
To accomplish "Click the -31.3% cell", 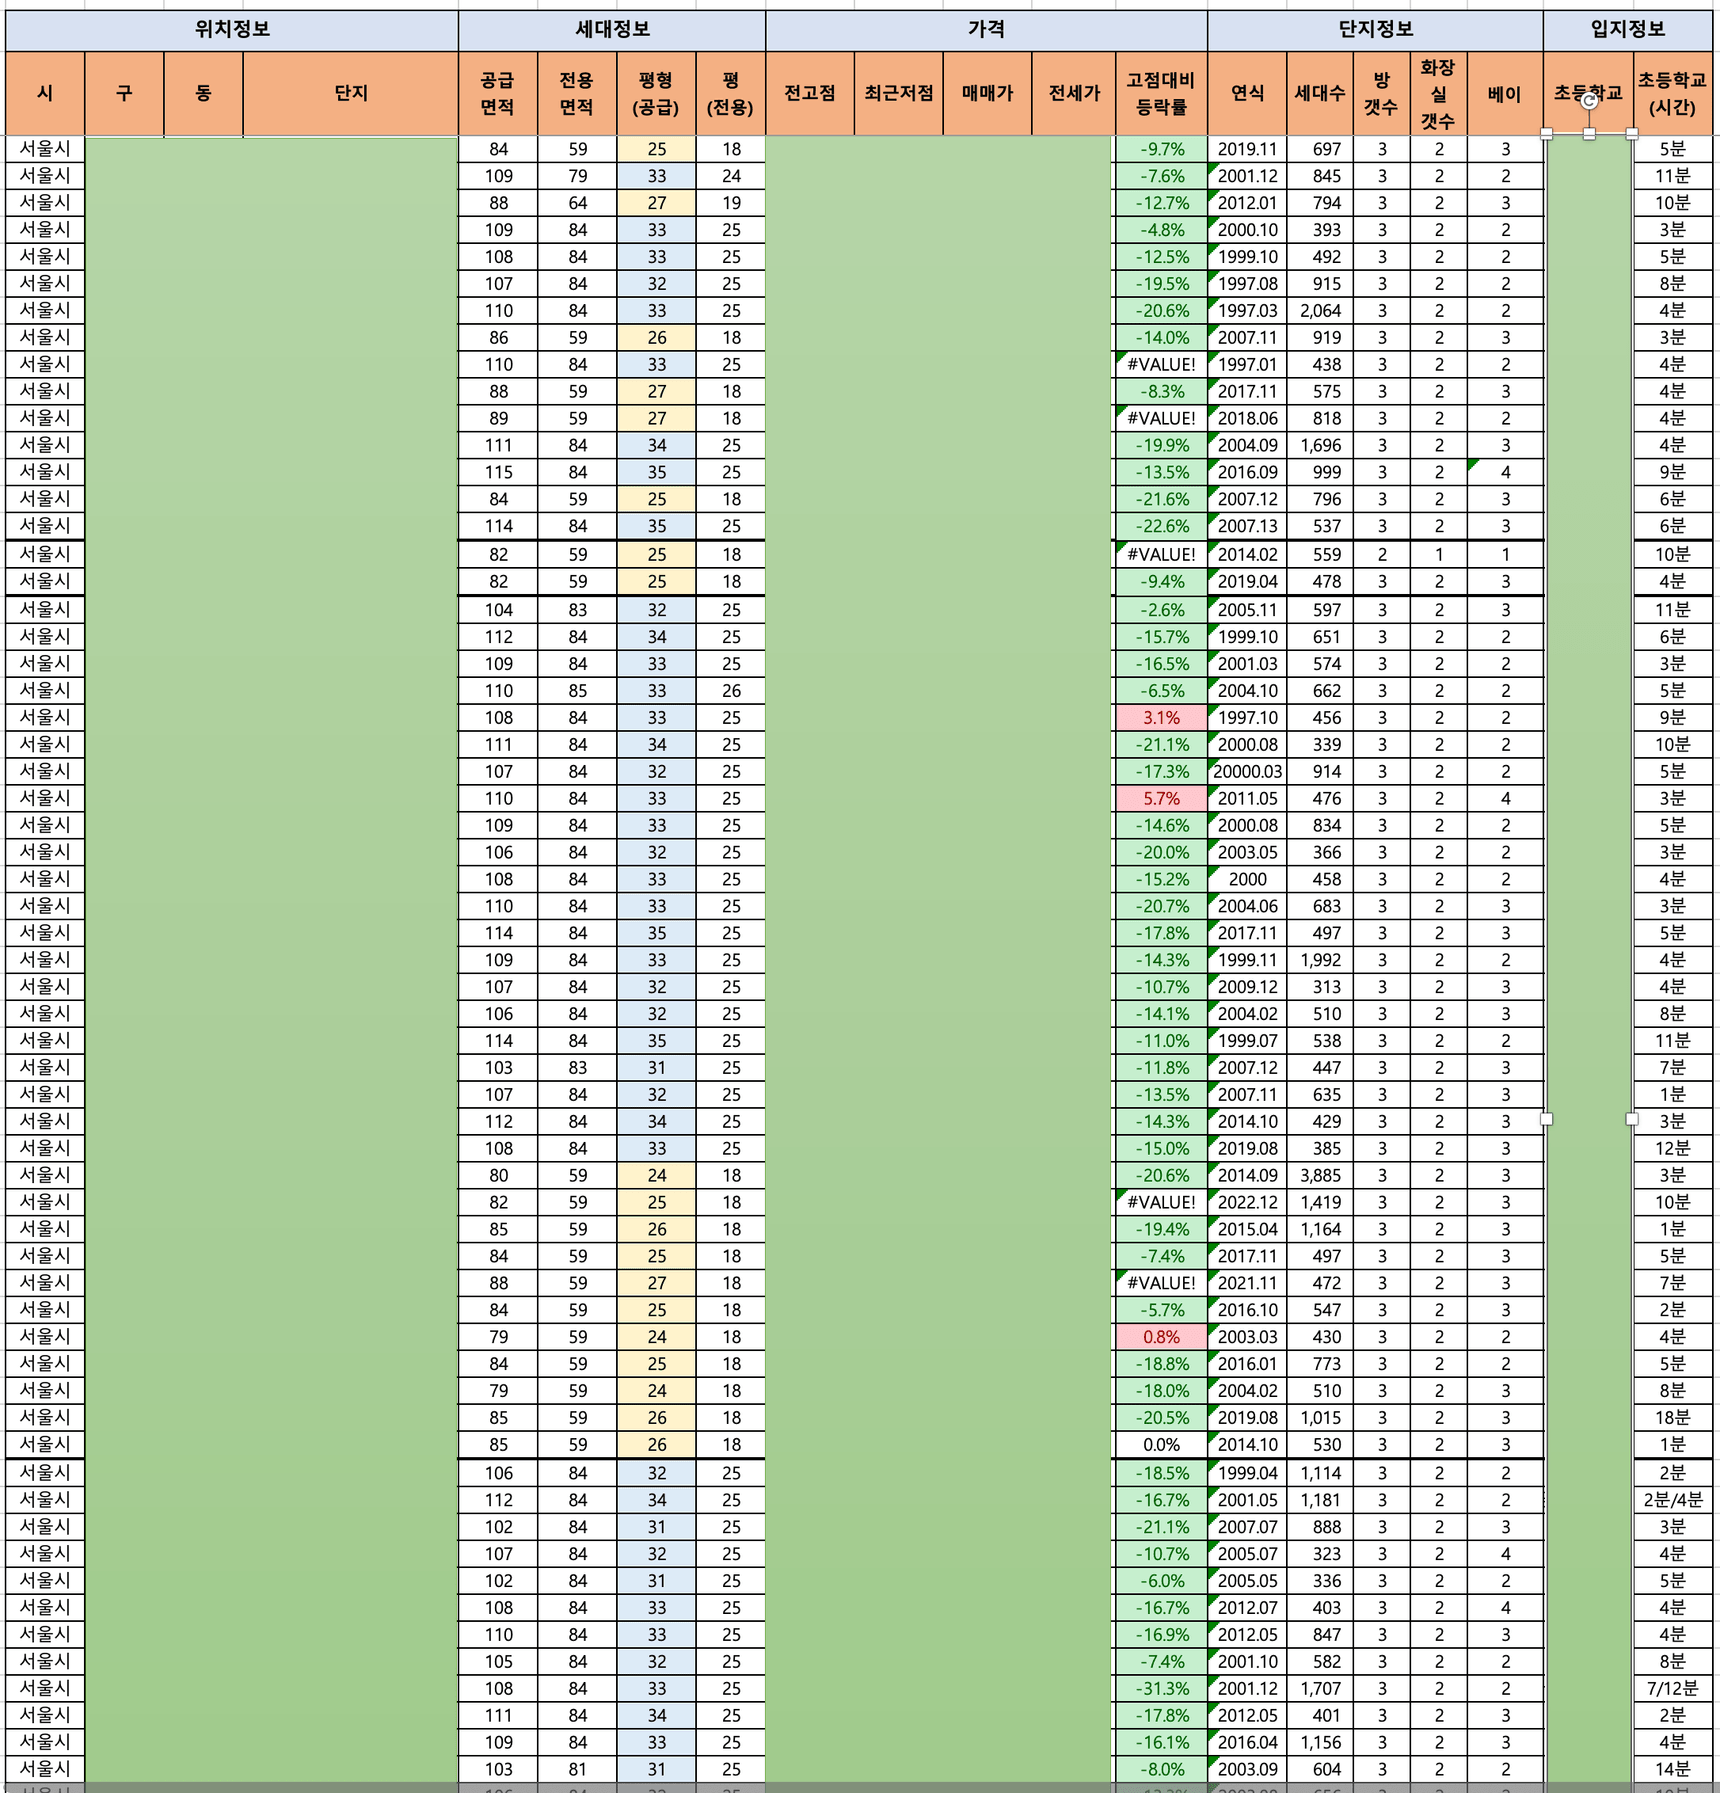I will tap(1162, 1689).
